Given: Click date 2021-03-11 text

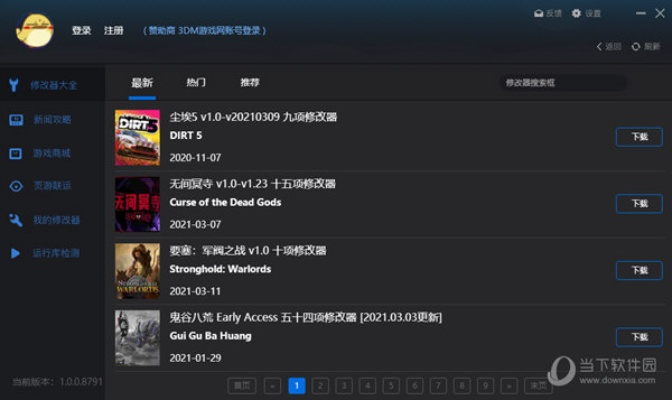Looking at the screenshot, I should tap(195, 292).
